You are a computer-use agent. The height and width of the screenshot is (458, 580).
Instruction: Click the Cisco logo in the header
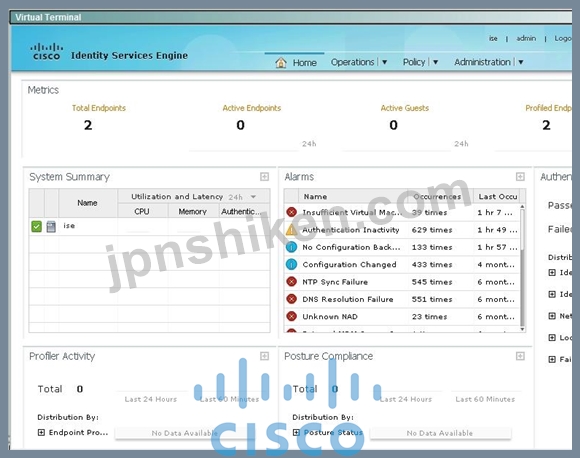(46, 52)
